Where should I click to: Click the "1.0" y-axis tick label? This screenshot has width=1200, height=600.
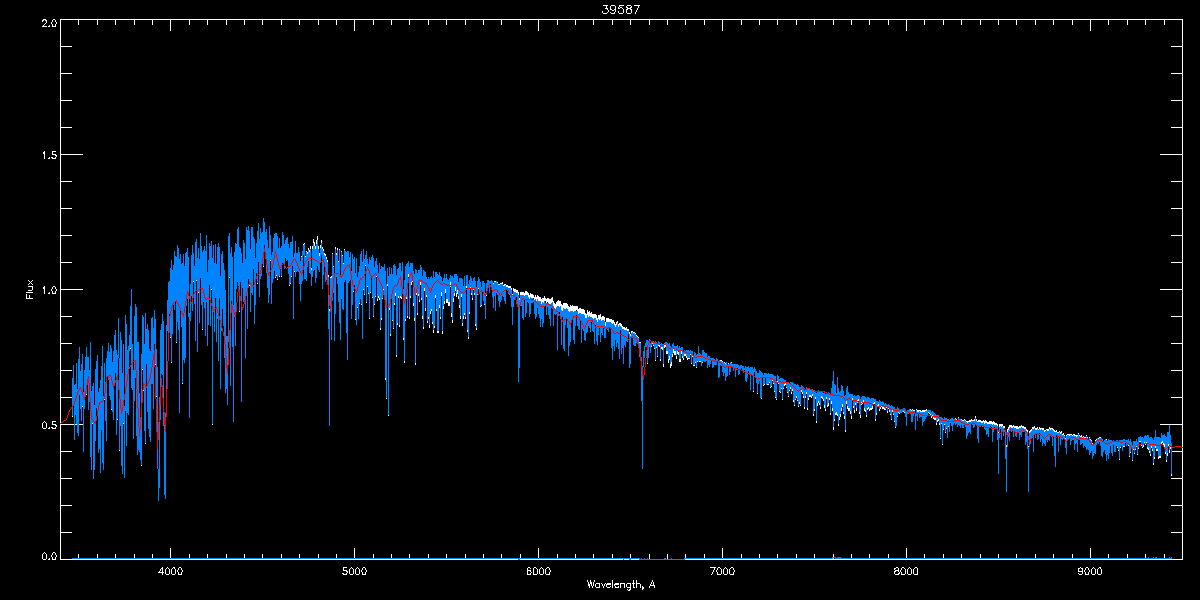coord(48,290)
